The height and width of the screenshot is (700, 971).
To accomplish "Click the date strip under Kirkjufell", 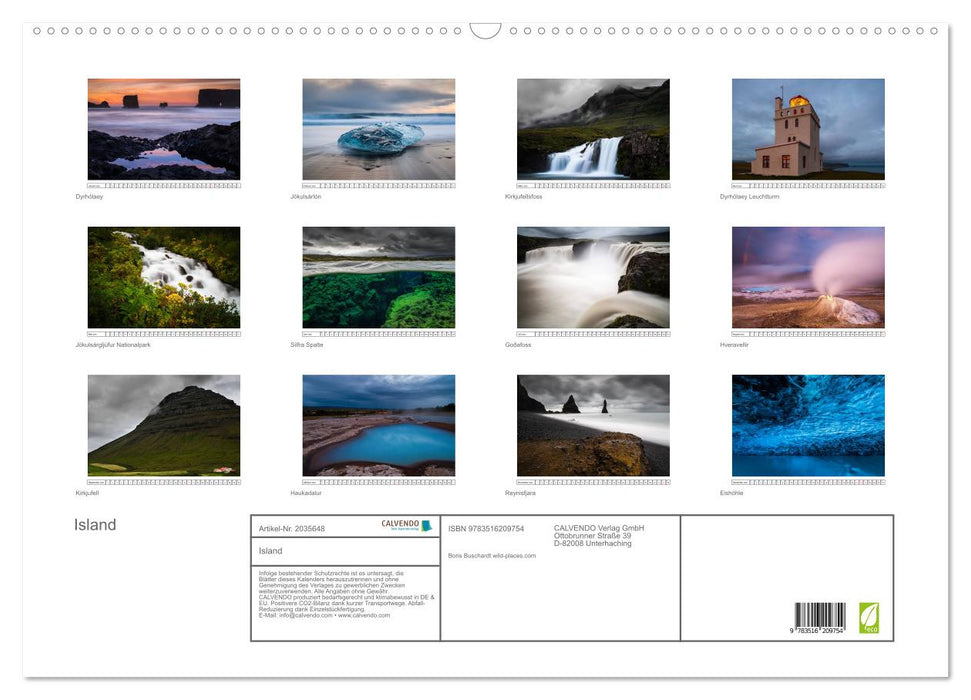I will [x=163, y=480].
